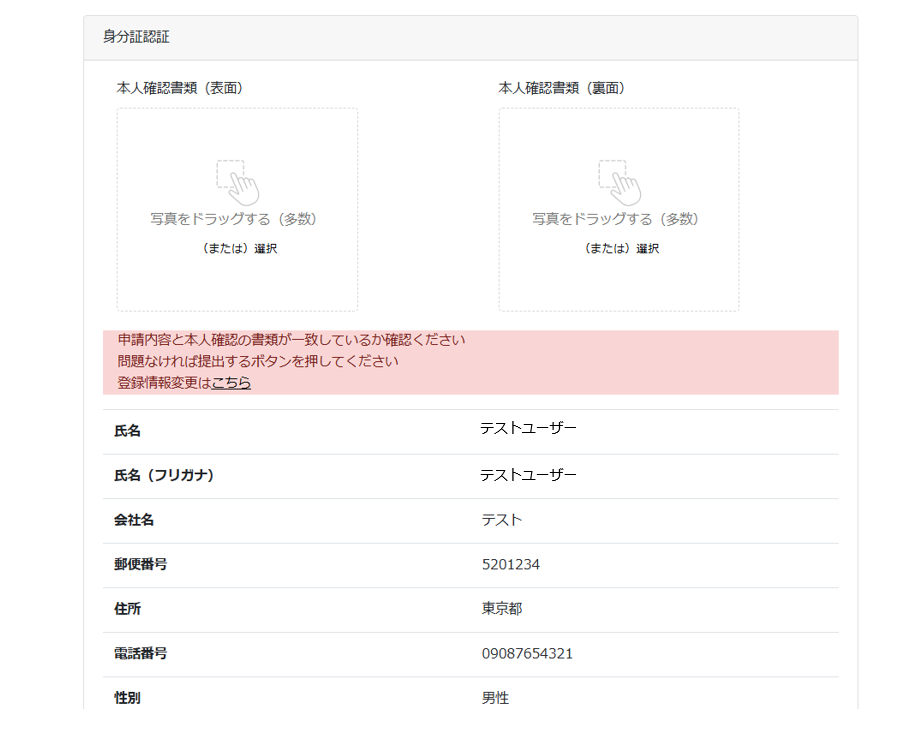923x737 pixels.
Task: Click the 電話番号 row label
Action: (x=141, y=654)
